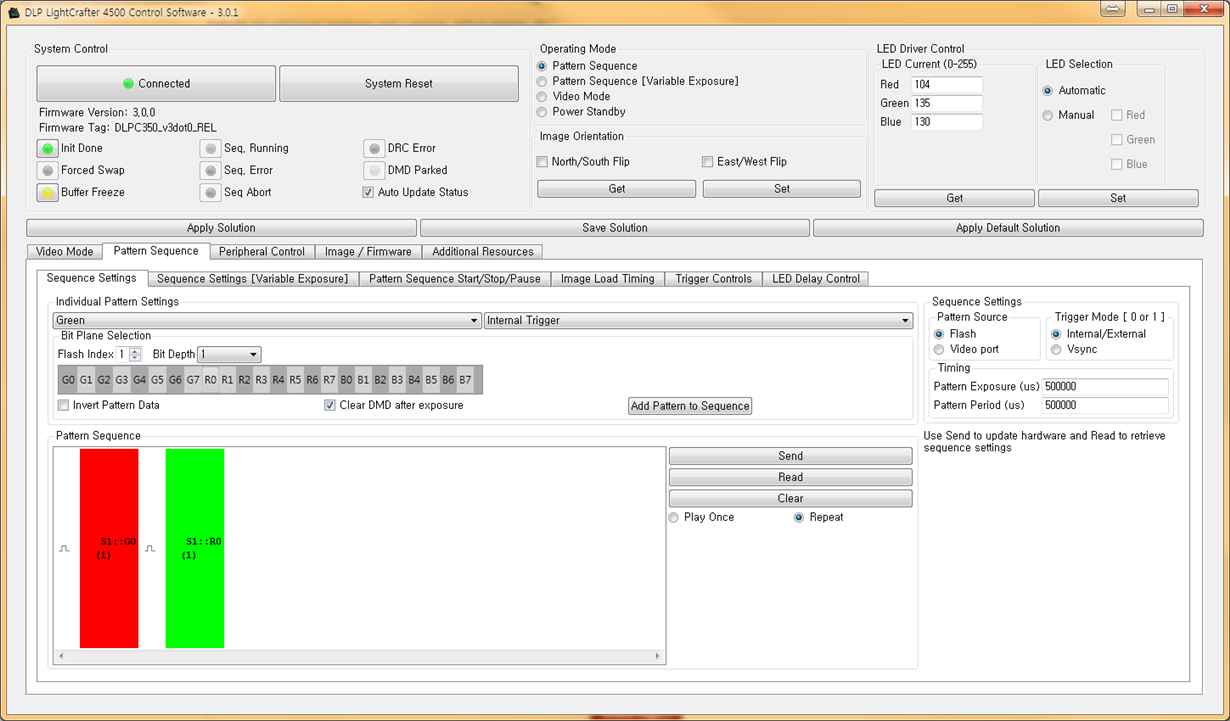
Task: Select bit plane B7
Action: pyautogui.click(x=465, y=380)
